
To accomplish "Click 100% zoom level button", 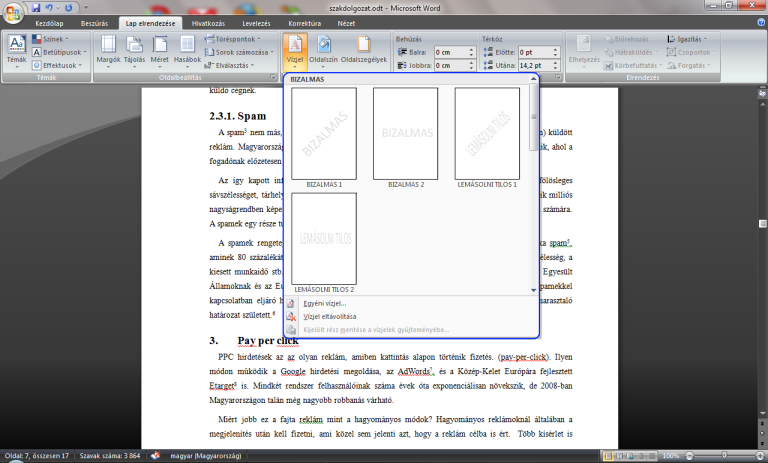I will click(671, 456).
